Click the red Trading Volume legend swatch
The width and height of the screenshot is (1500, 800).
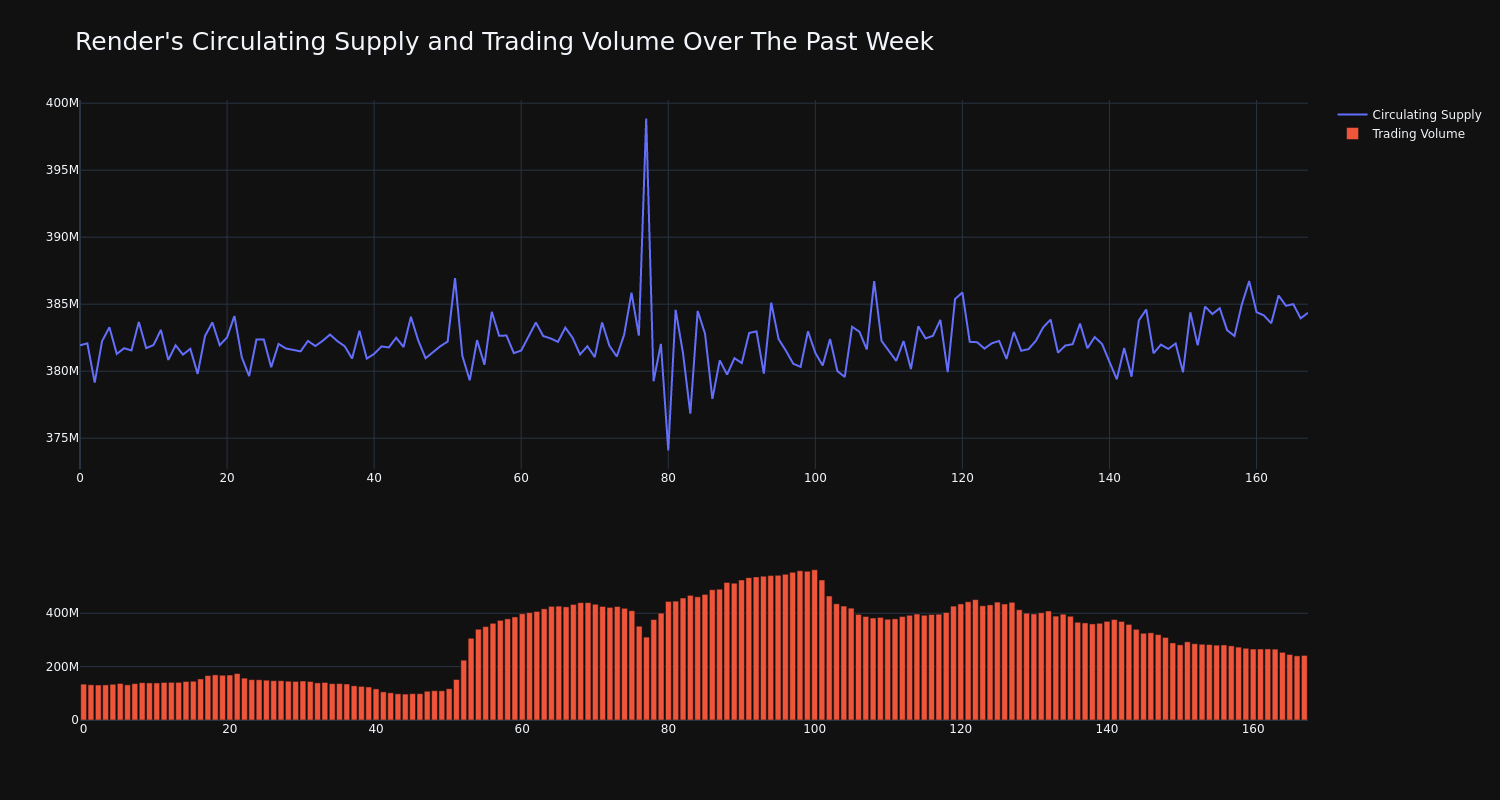coord(1352,134)
